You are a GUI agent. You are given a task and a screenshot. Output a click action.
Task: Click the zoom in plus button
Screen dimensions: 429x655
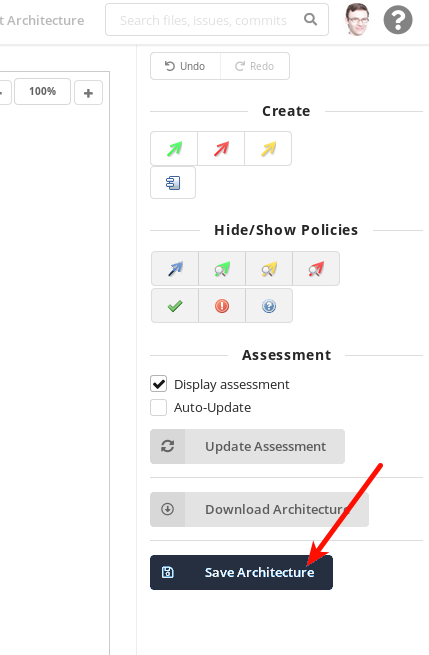(88, 93)
